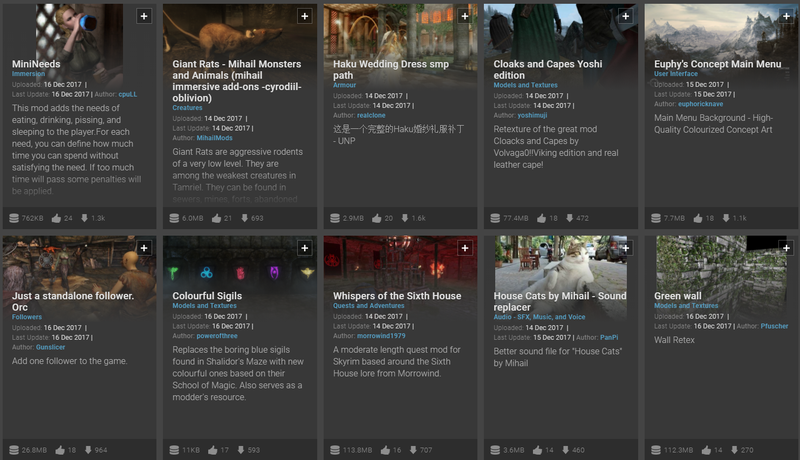Click the 'Wall Retex' description text
800x460 pixels.
click(674, 340)
